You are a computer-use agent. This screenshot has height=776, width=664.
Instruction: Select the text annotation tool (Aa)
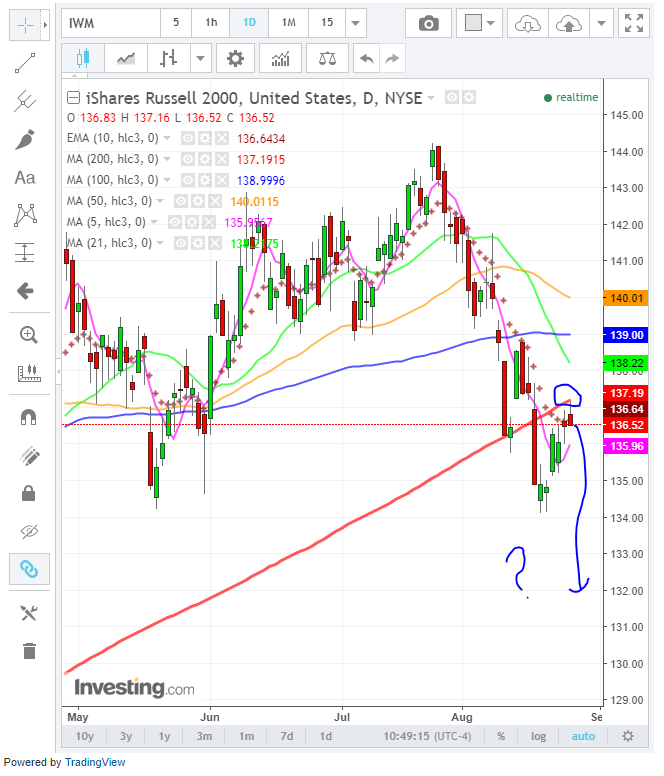point(25,178)
